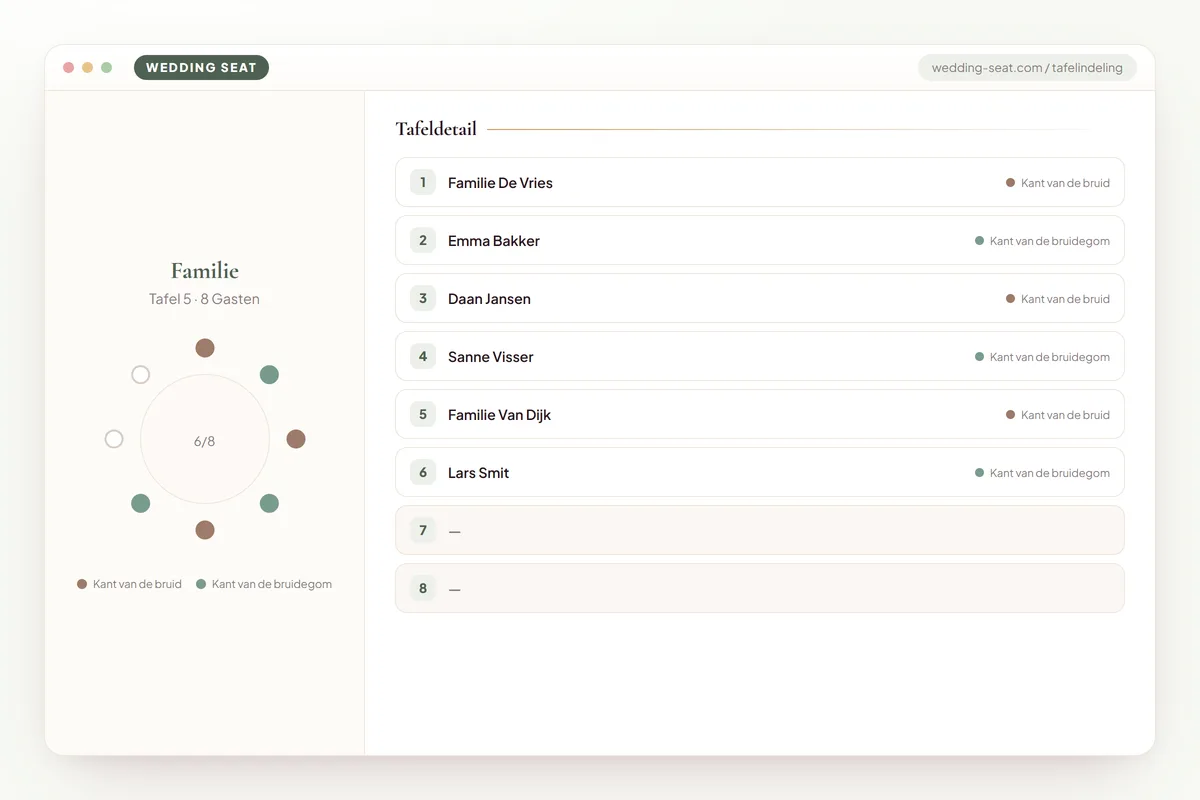Click the Tafel 5 · 8 Gasten subtitle
The image size is (1200, 800).
coord(205,299)
